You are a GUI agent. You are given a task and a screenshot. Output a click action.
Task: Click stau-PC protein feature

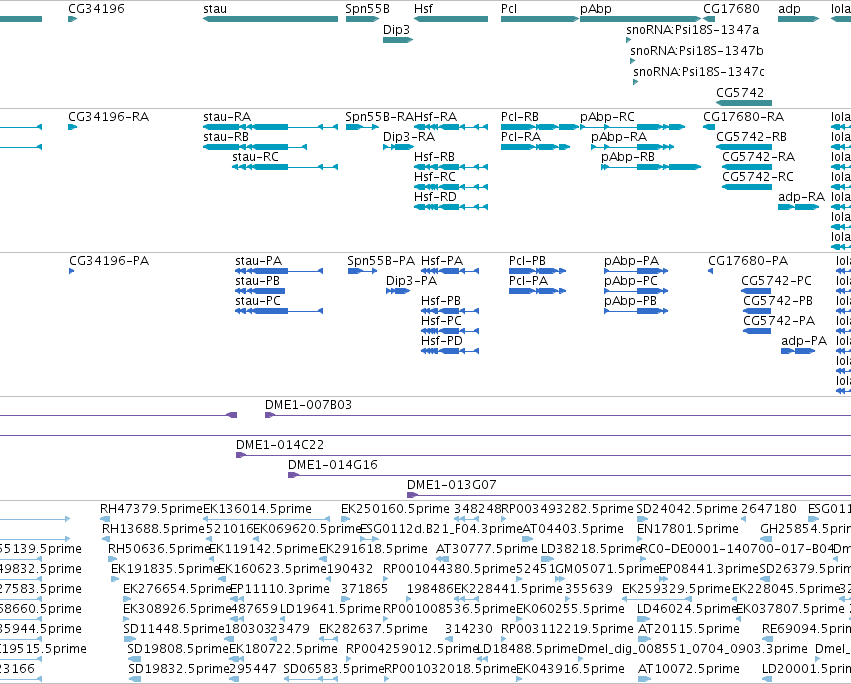tap(279, 311)
